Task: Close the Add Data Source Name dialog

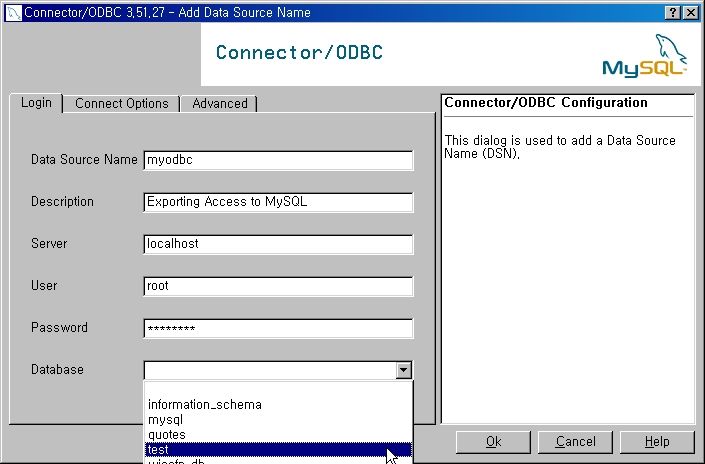Action: pos(690,13)
